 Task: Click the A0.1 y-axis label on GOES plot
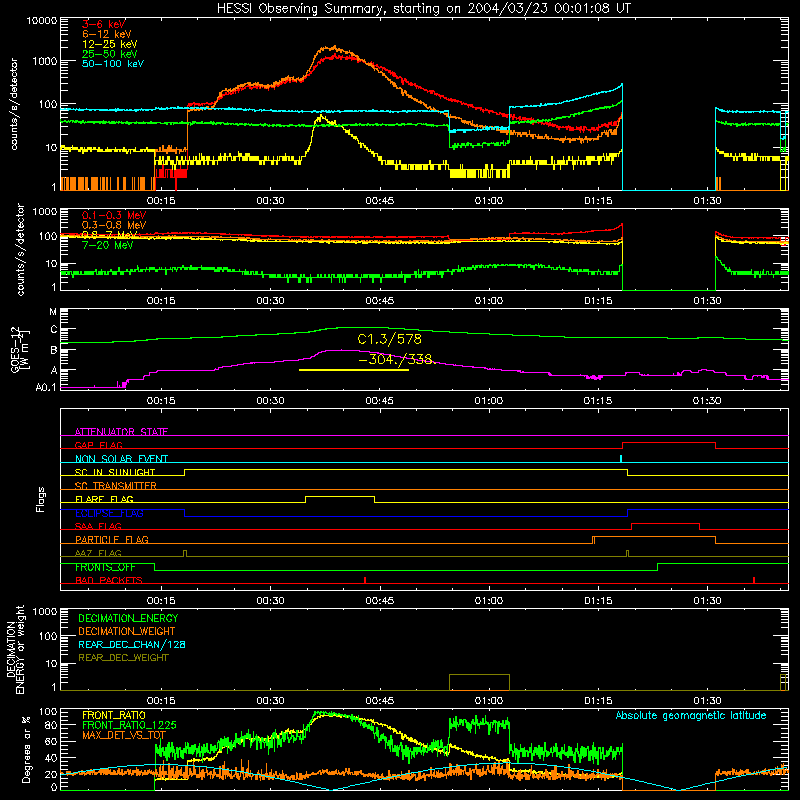[46, 388]
